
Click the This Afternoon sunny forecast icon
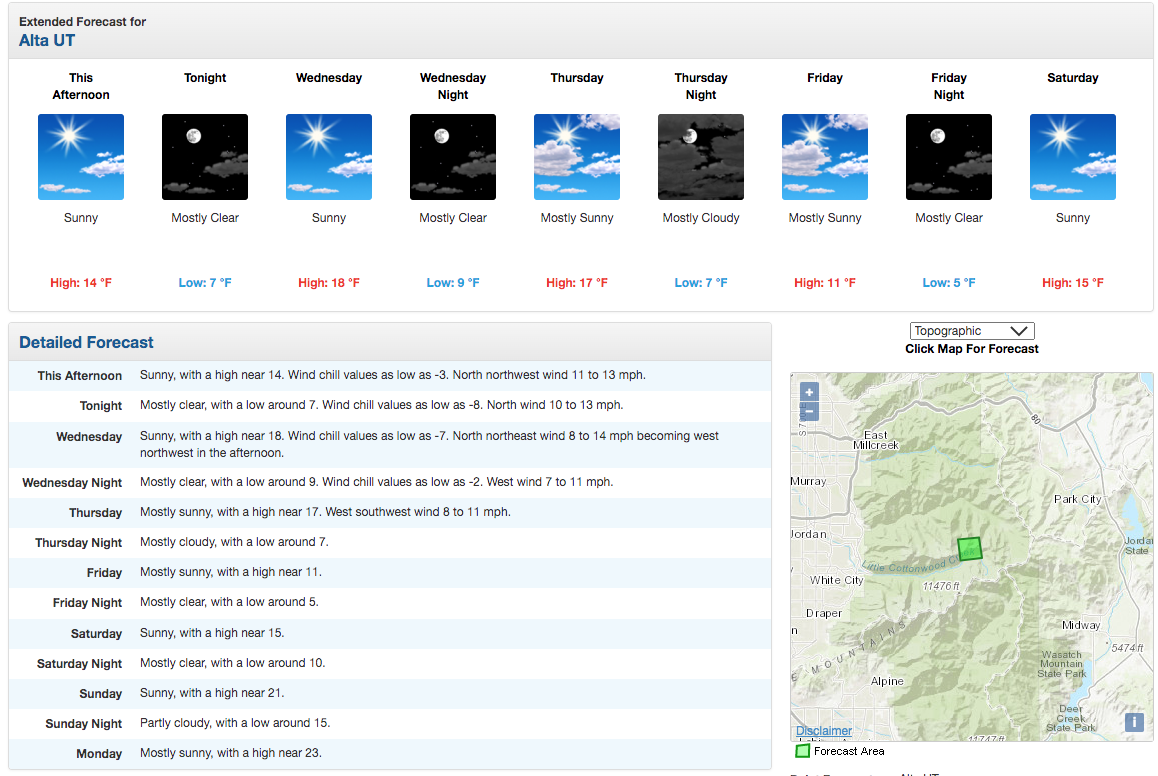pyautogui.click(x=81, y=157)
